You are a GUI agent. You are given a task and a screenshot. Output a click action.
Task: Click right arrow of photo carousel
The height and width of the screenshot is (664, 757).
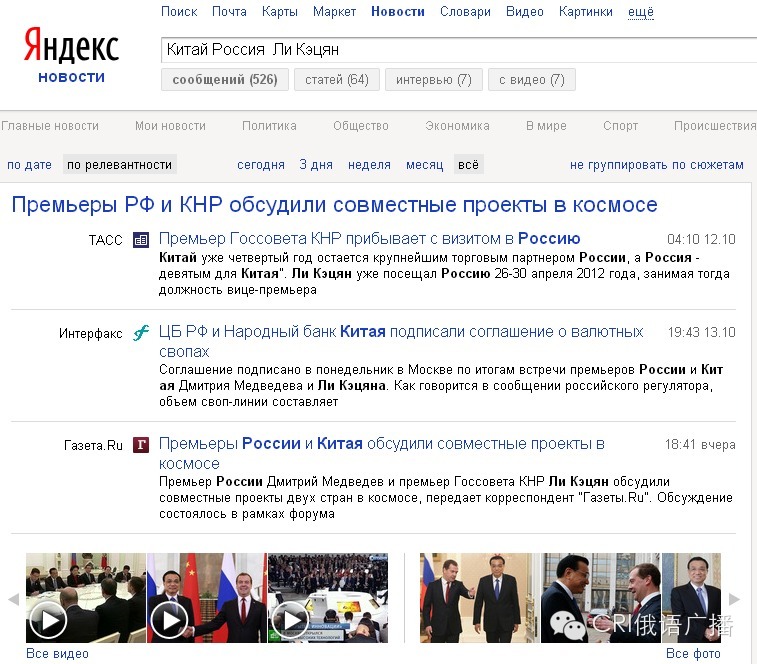734,599
